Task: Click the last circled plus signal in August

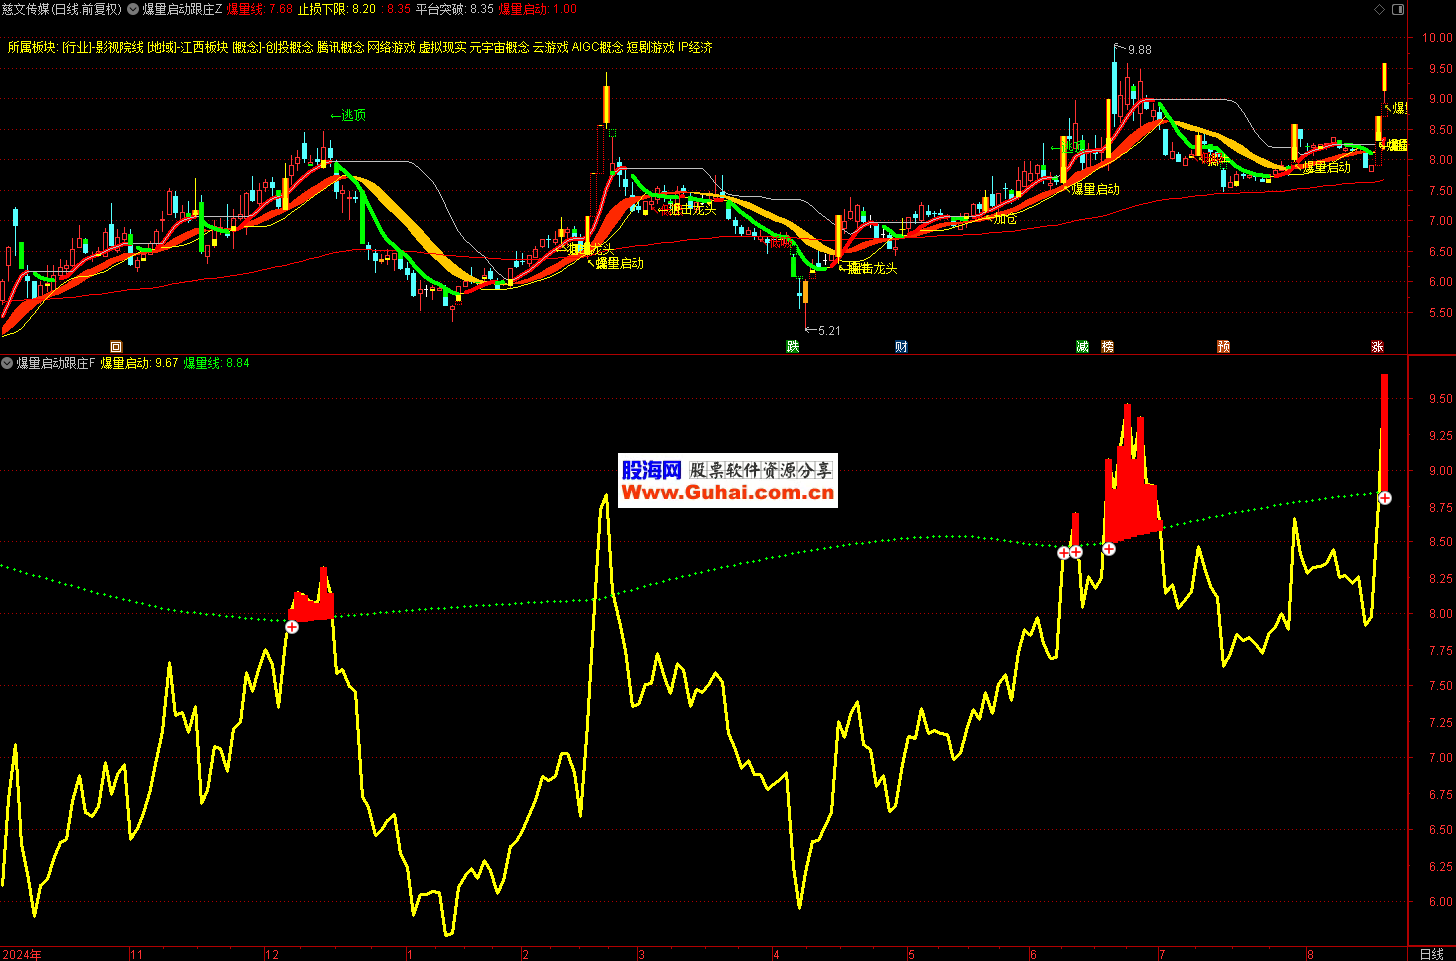Action: pos(1385,498)
